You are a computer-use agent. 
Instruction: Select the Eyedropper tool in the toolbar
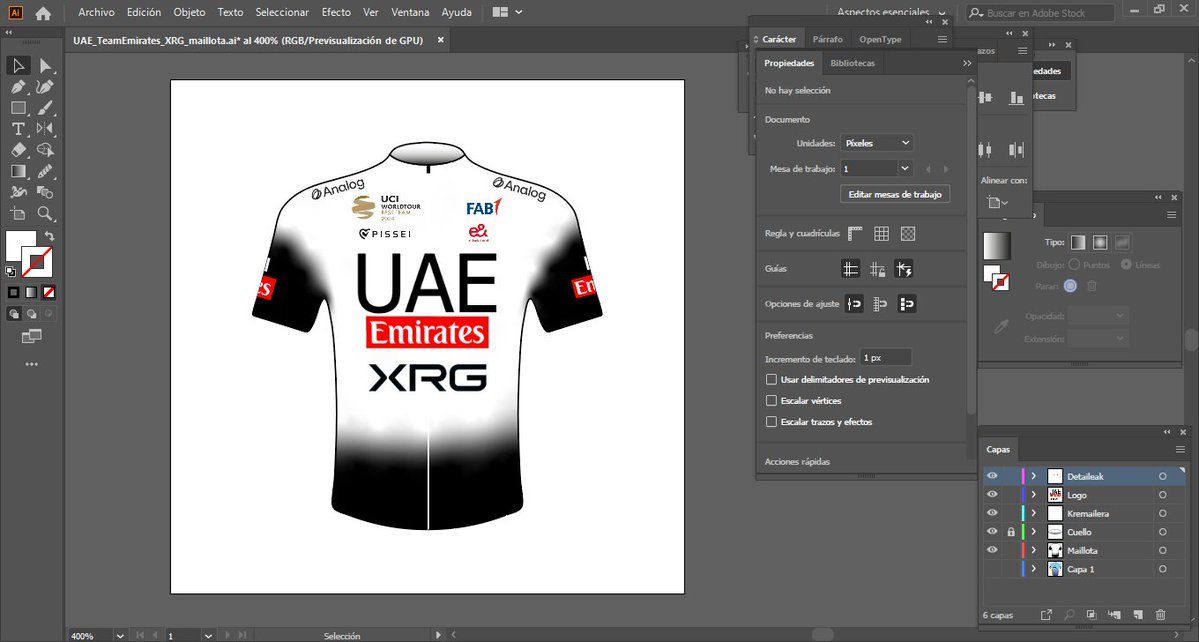(x=45, y=171)
